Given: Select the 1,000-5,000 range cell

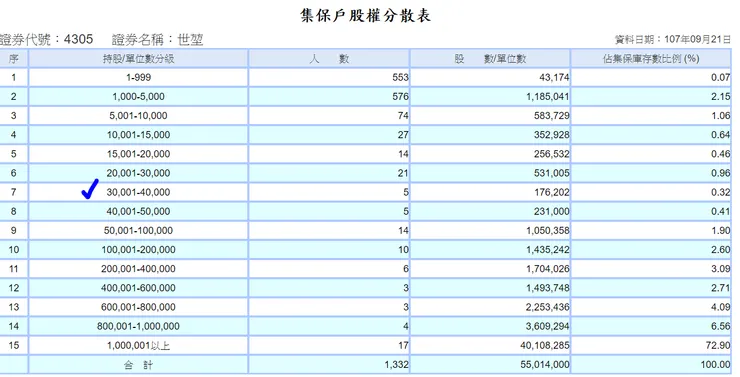Looking at the screenshot, I should coord(138,97).
